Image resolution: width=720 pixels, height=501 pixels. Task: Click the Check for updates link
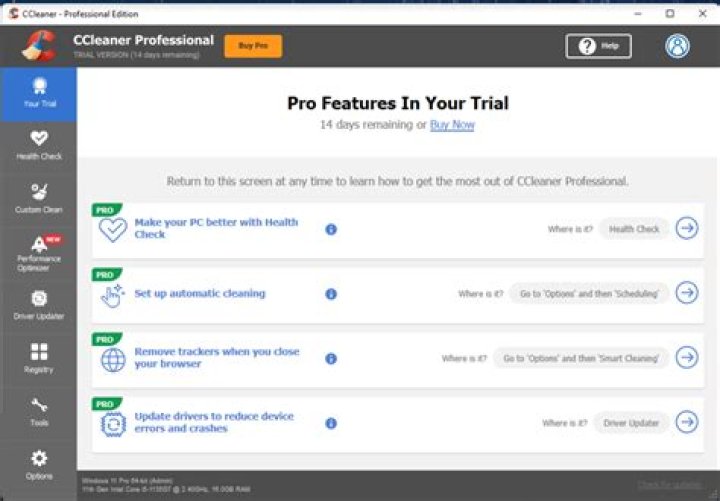(669, 484)
